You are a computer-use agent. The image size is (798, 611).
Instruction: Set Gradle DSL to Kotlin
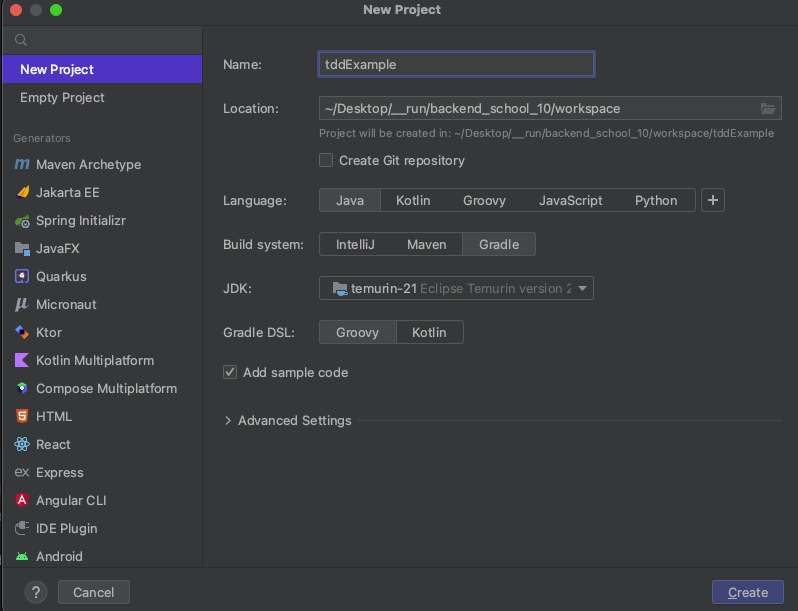(x=429, y=332)
